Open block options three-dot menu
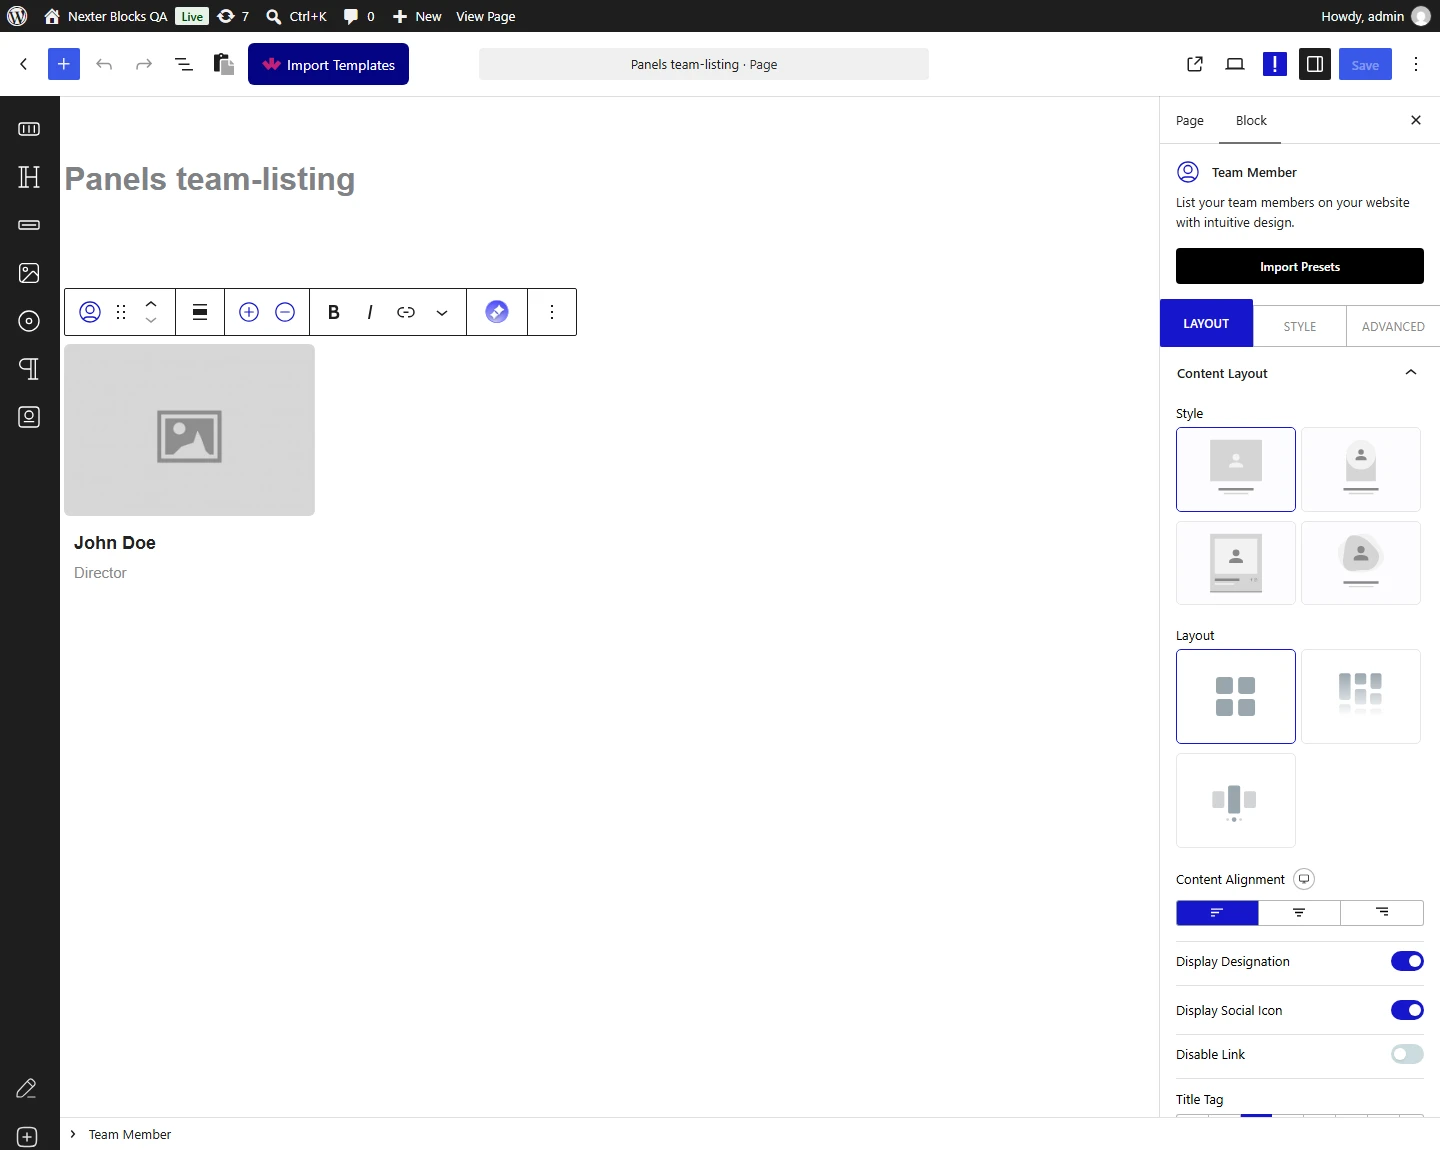 (552, 312)
